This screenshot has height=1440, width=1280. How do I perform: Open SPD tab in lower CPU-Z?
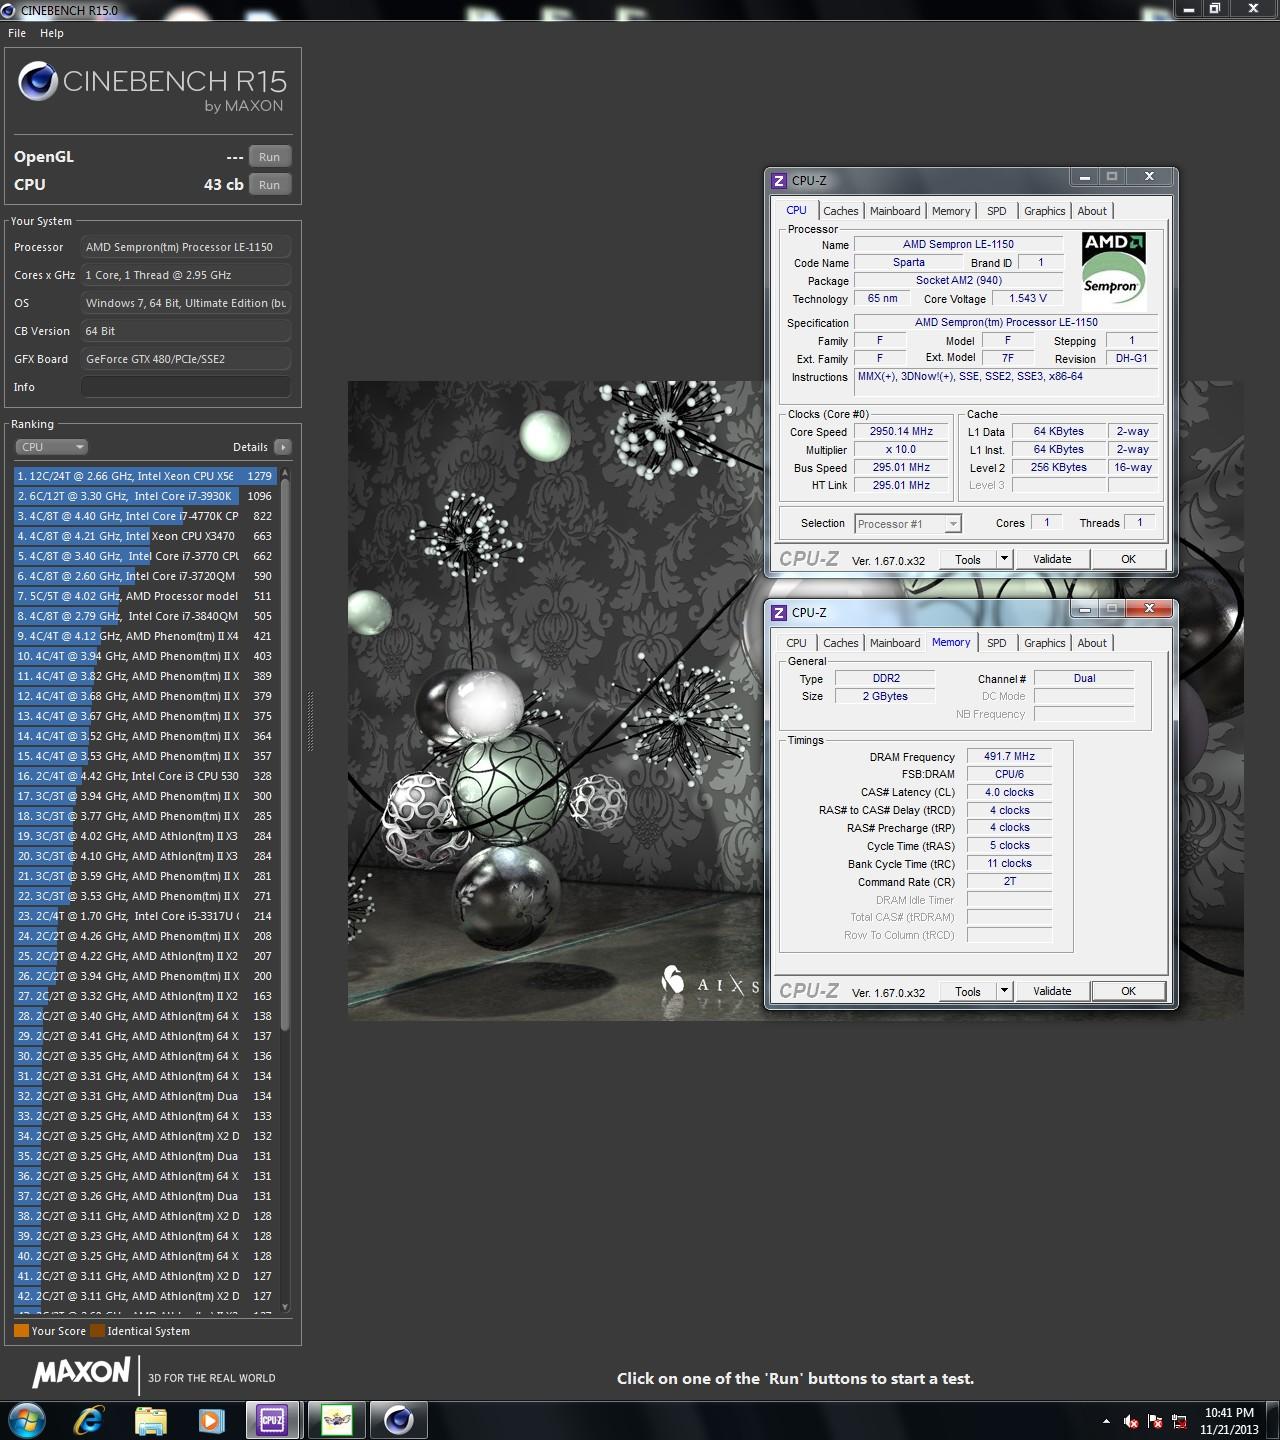click(997, 643)
